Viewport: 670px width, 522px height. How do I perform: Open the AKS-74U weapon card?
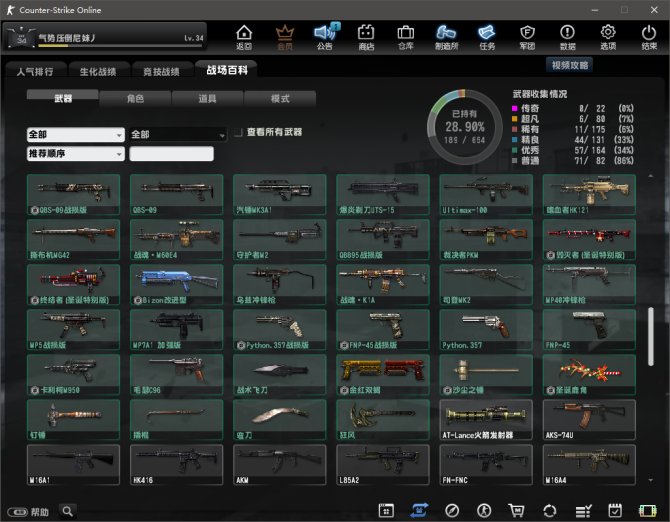pos(589,420)
